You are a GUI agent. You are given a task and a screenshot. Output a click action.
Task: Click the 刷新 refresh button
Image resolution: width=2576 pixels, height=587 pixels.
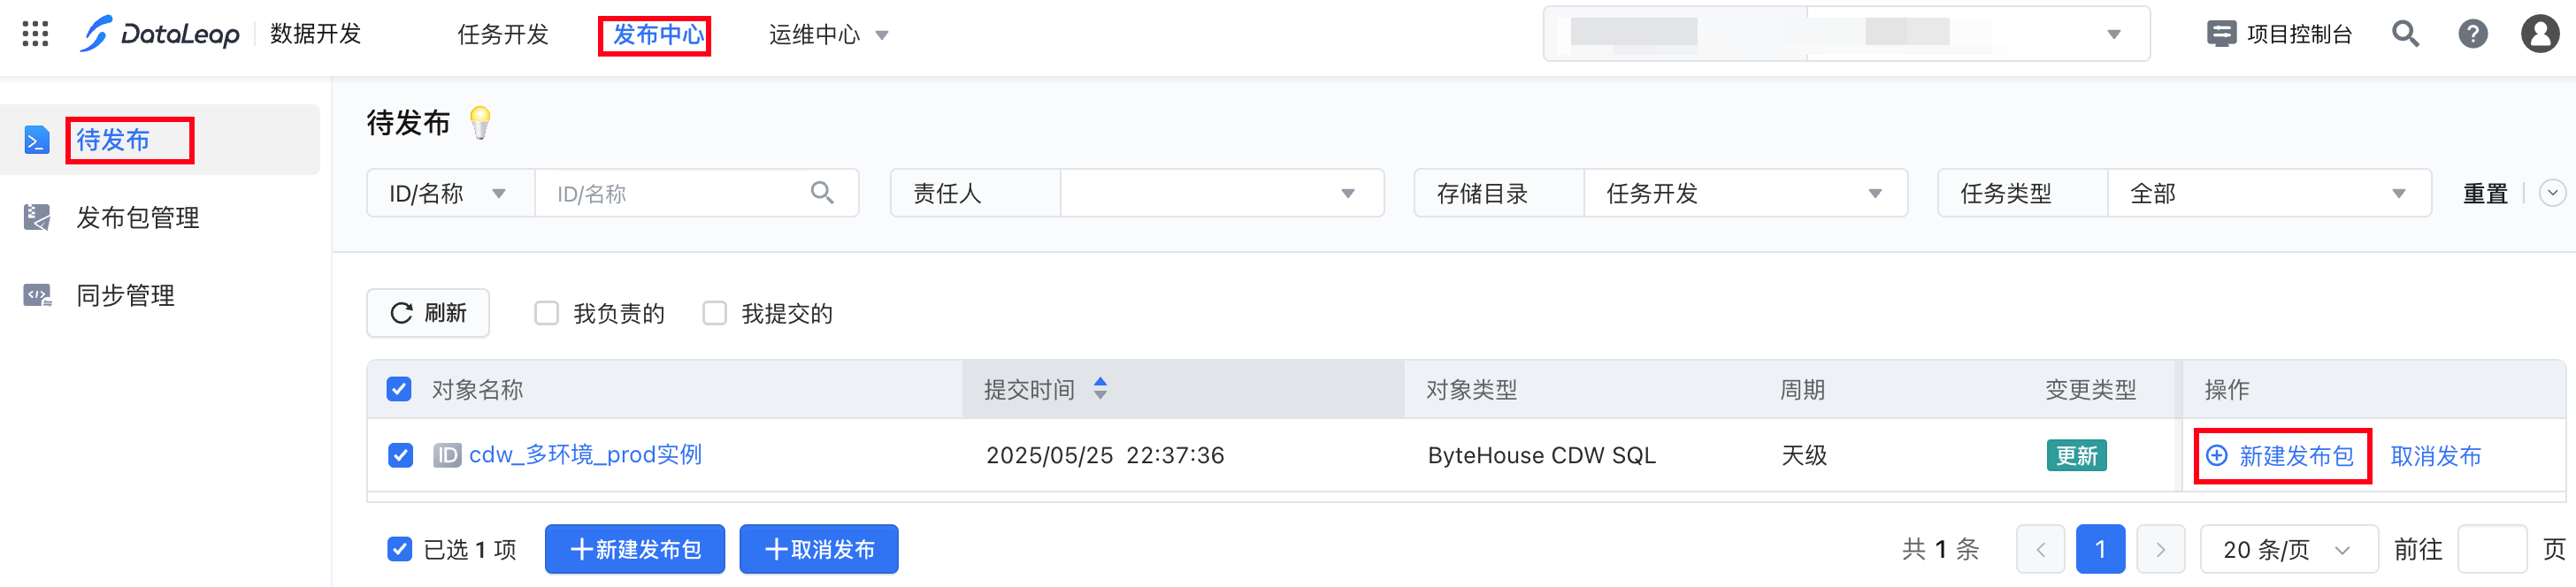coord(428,314)
